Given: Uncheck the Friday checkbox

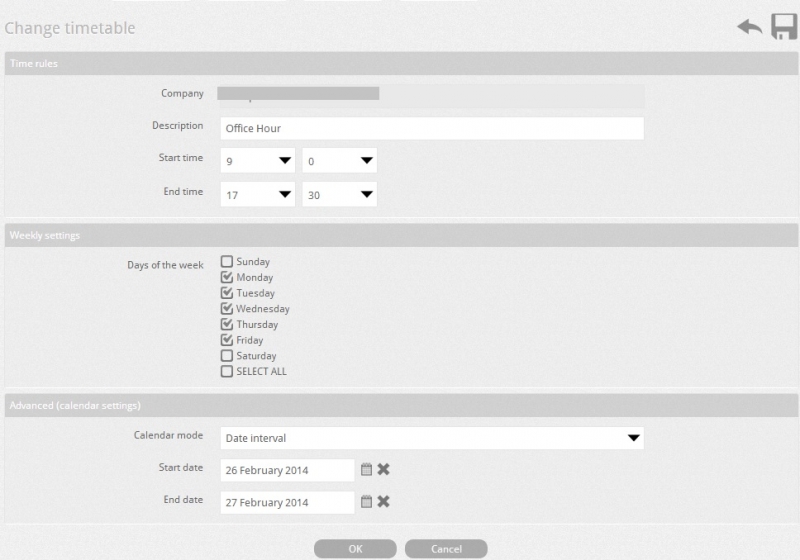Looking at the screenshot, I should pyautogui.click(x=227, y=340).
